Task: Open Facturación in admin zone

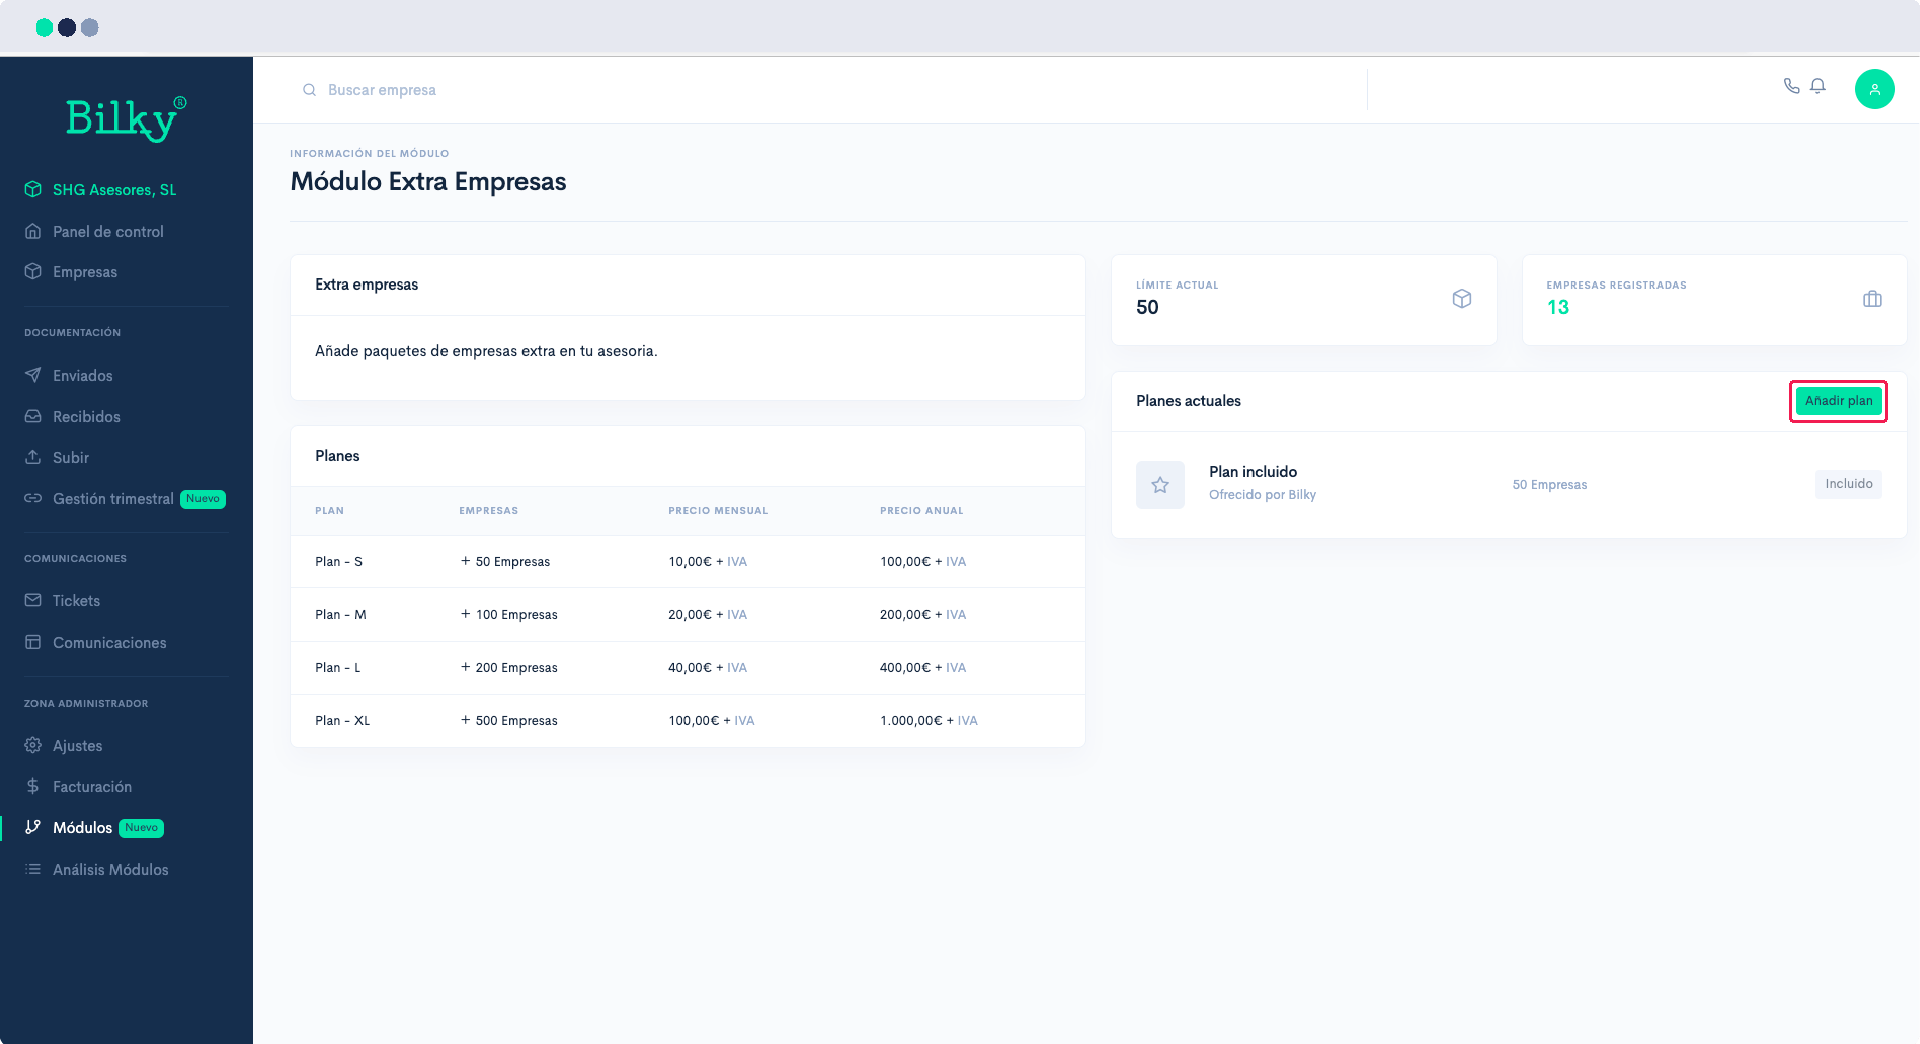Action: (x=92, y=787)
